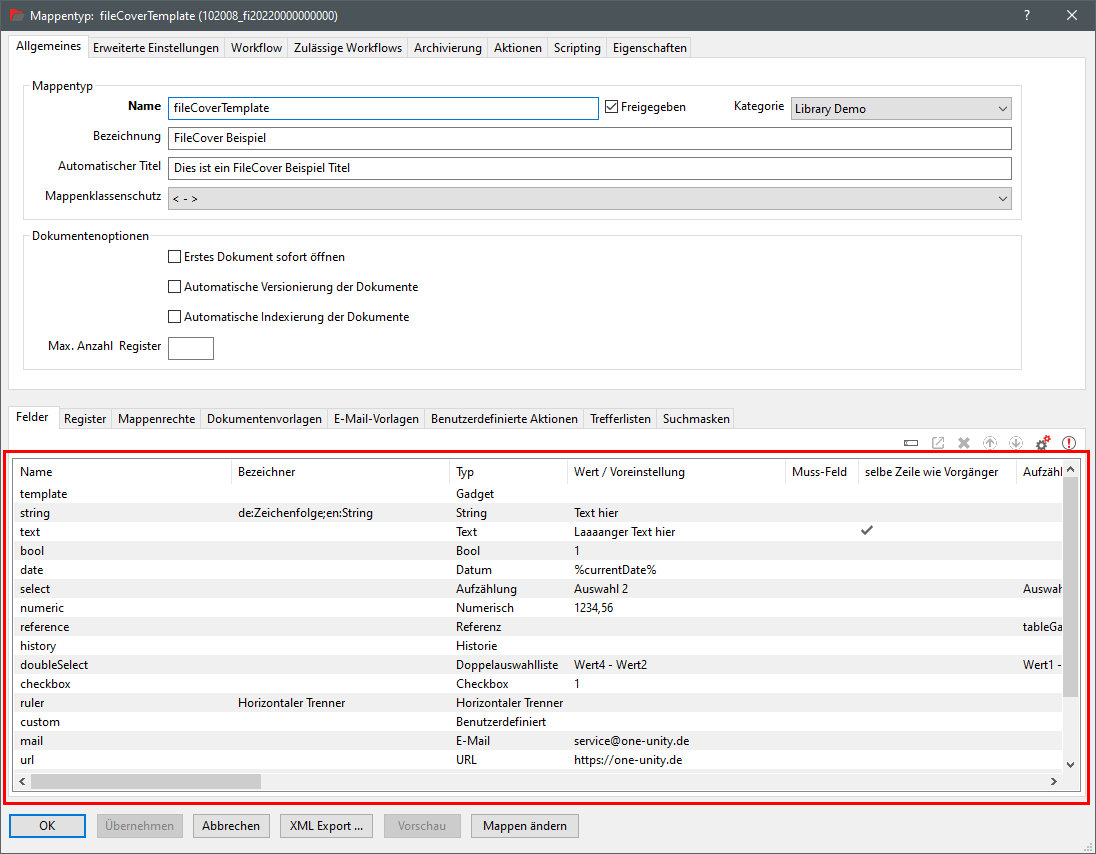Click the move field down arrow icon
This screenshot has height=854, width=1096.
click(1016, 442)
